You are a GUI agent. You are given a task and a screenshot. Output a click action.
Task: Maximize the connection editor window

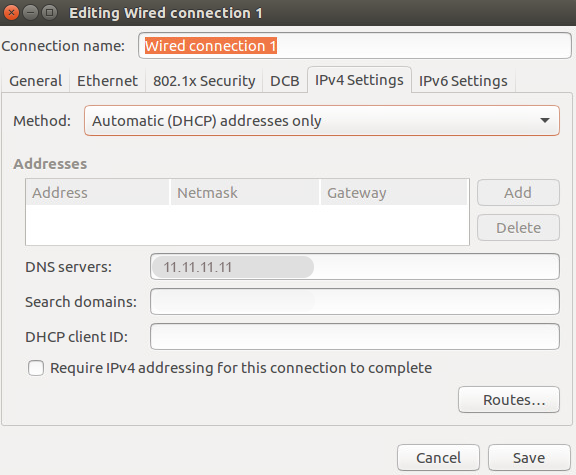point(50,13)
